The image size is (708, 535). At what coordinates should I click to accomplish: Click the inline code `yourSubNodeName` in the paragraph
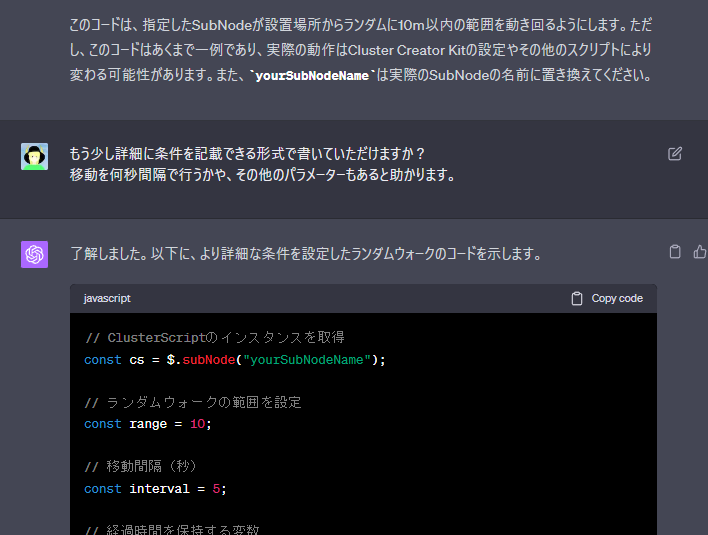pyautogui.click(x=312, y=75)
